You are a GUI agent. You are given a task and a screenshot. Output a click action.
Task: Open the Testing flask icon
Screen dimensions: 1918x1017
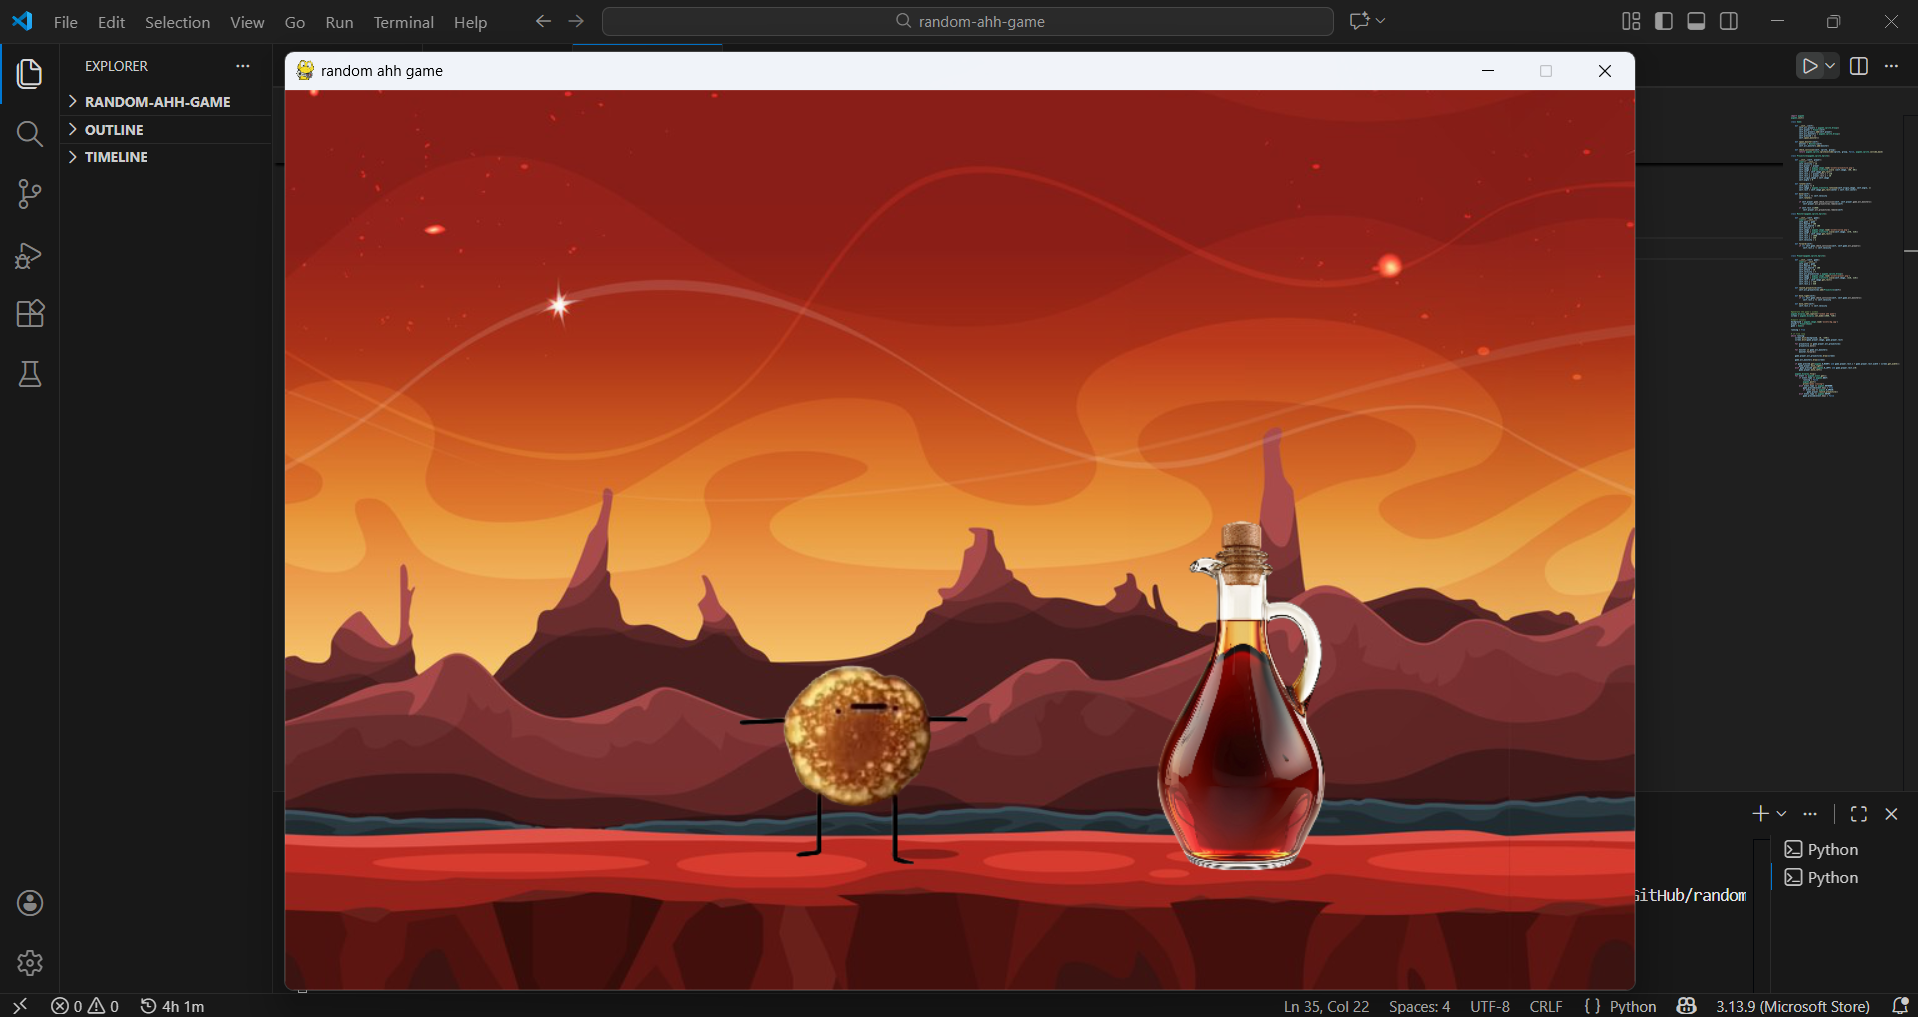tap(30, 374)
